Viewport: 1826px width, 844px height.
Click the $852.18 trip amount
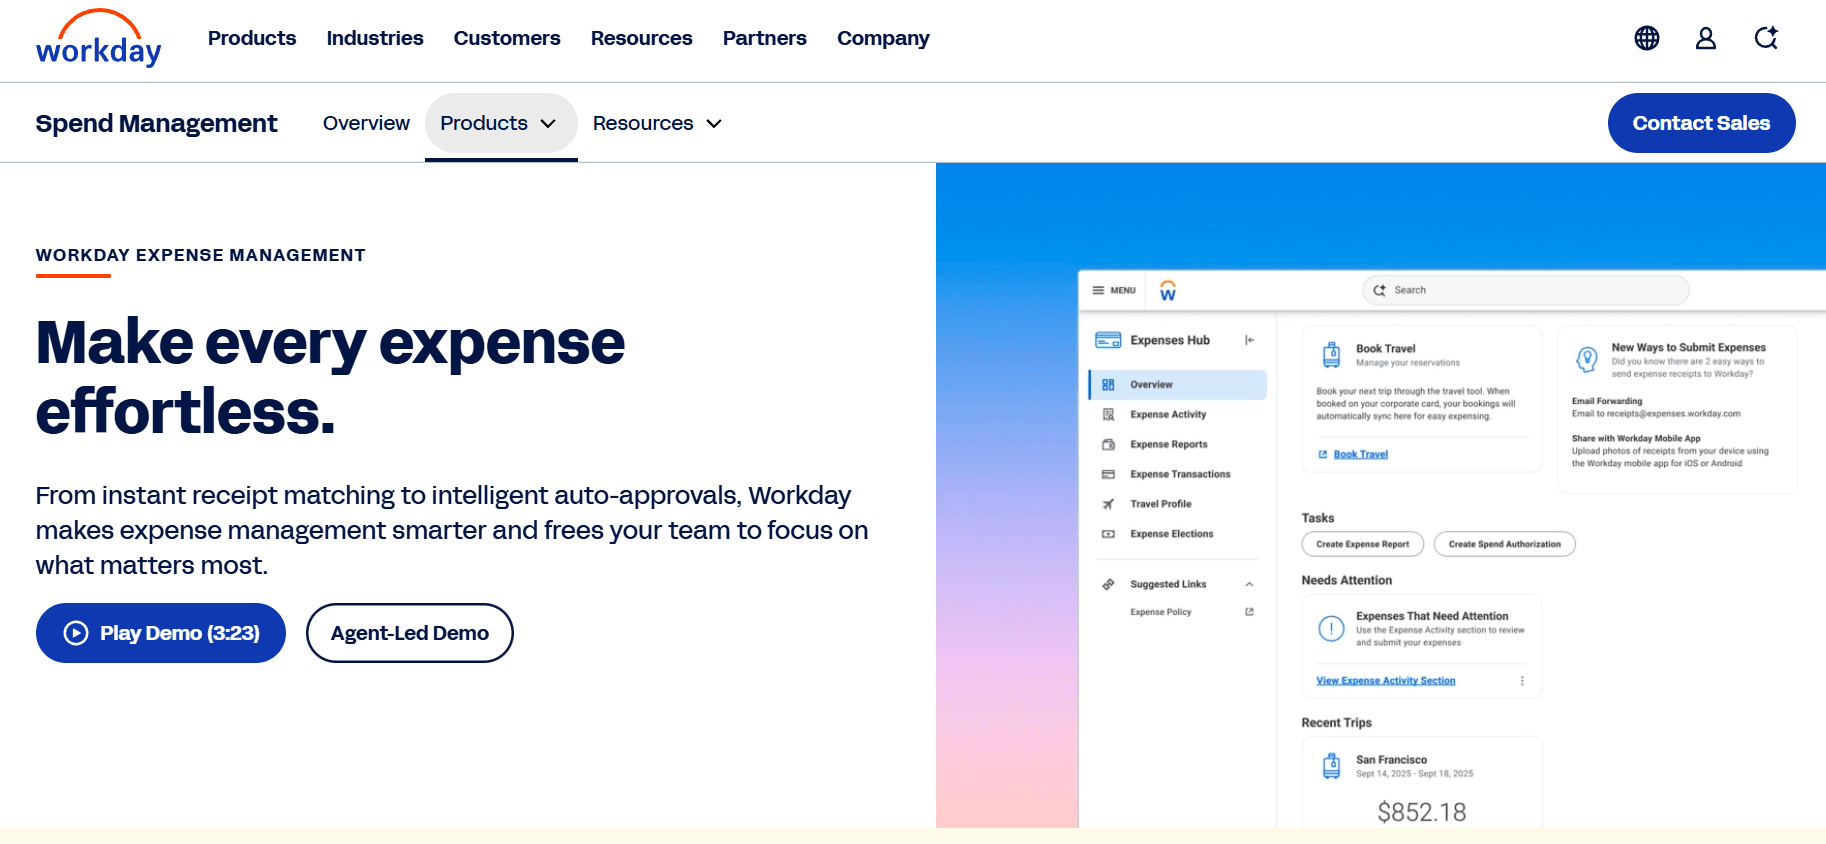pos(1422,812)
